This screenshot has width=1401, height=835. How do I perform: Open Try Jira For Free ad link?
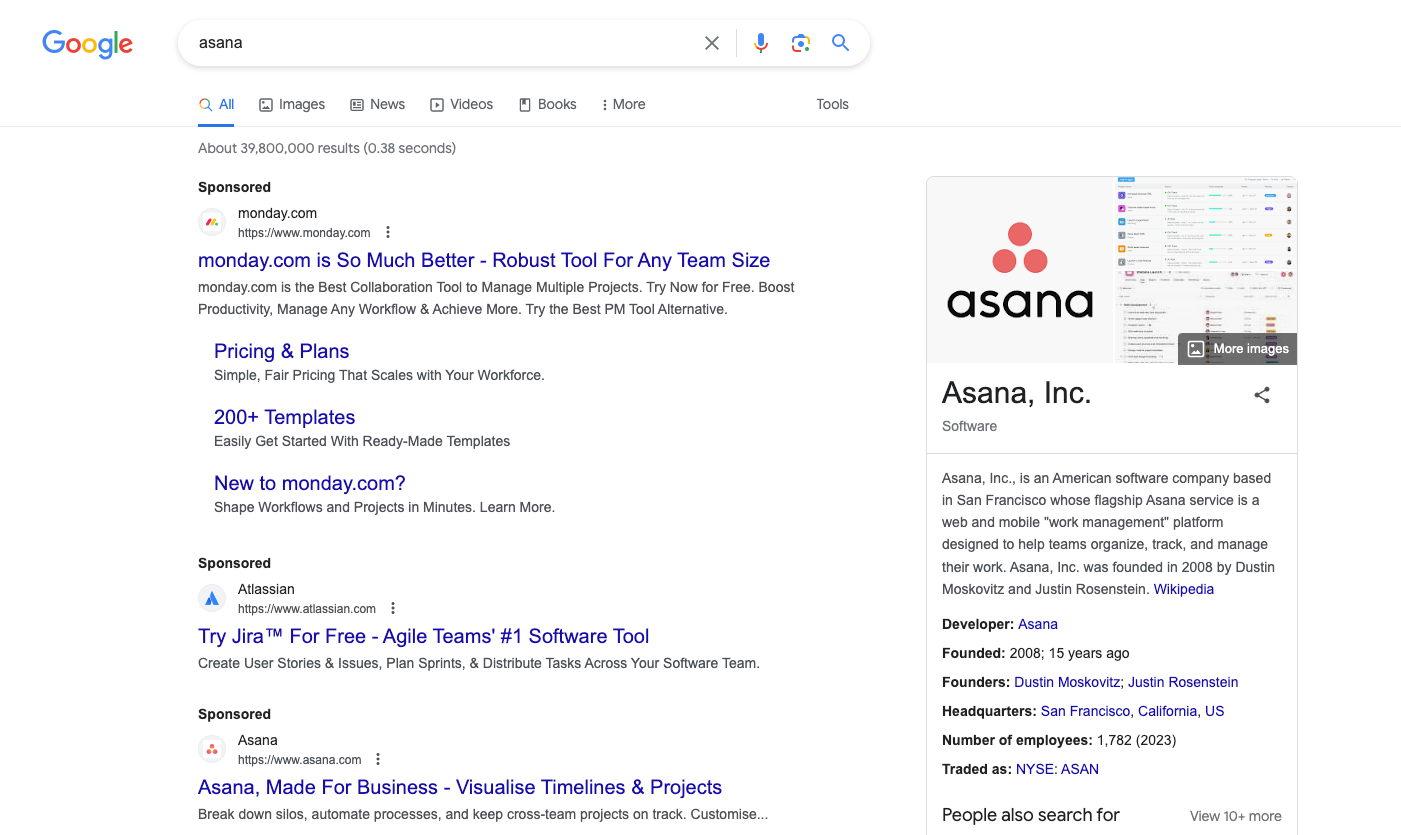[x=423, y=636]
